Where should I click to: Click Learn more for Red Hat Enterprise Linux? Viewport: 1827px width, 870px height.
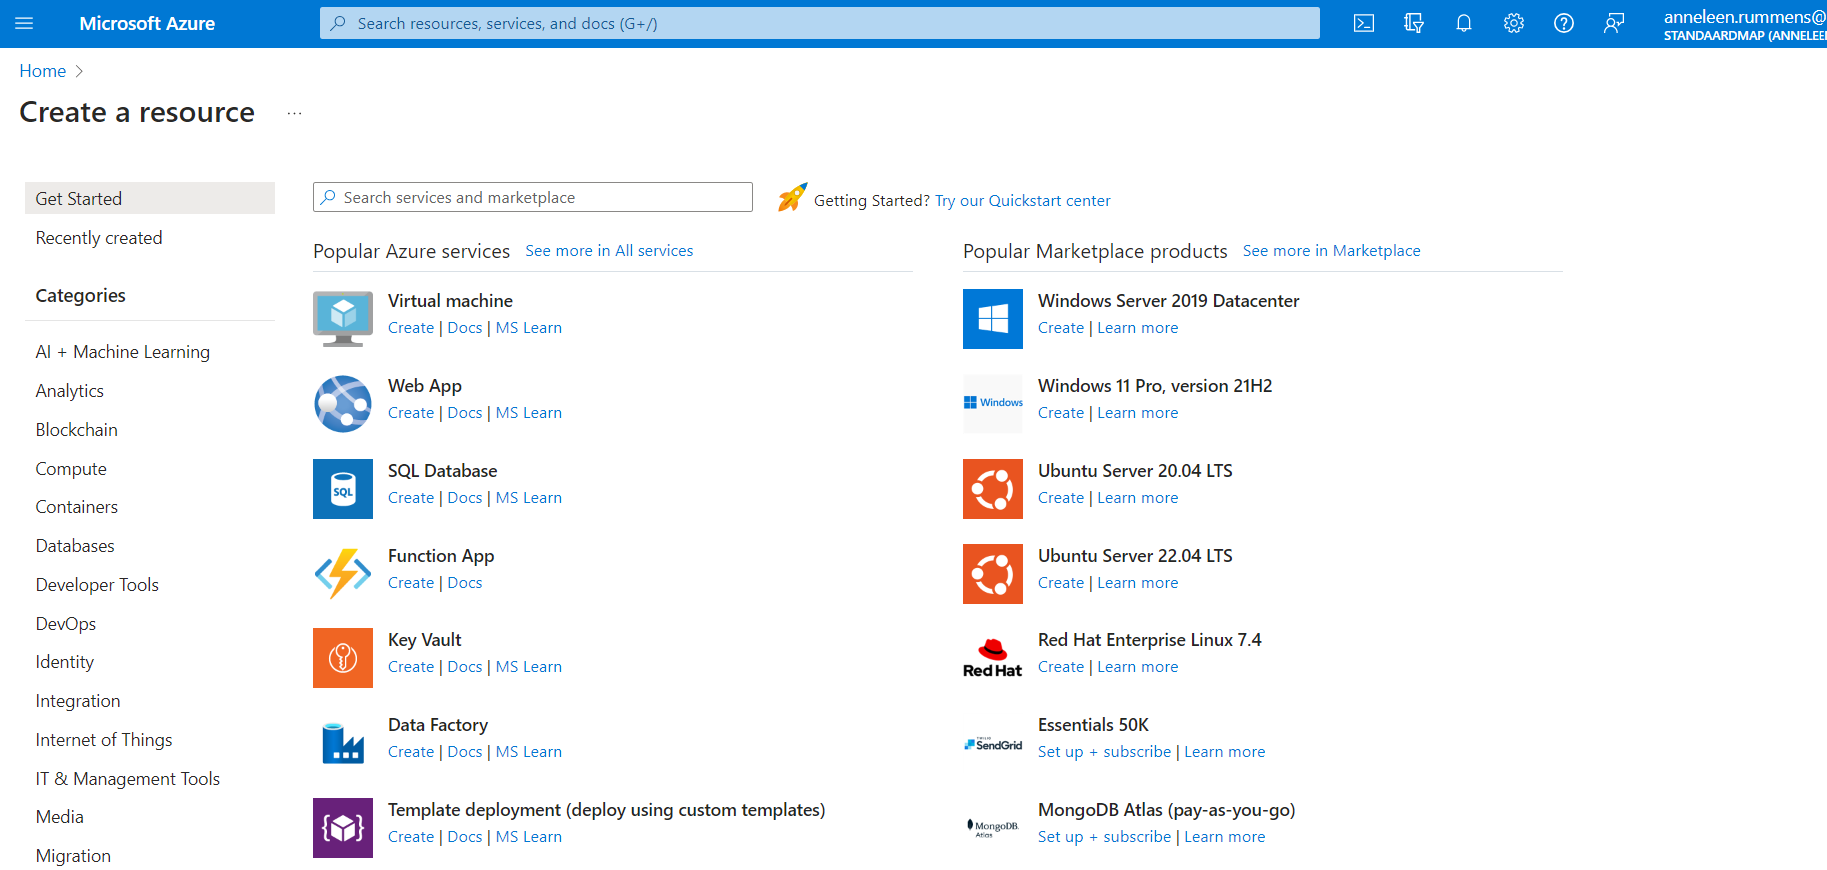[1138, 667]
